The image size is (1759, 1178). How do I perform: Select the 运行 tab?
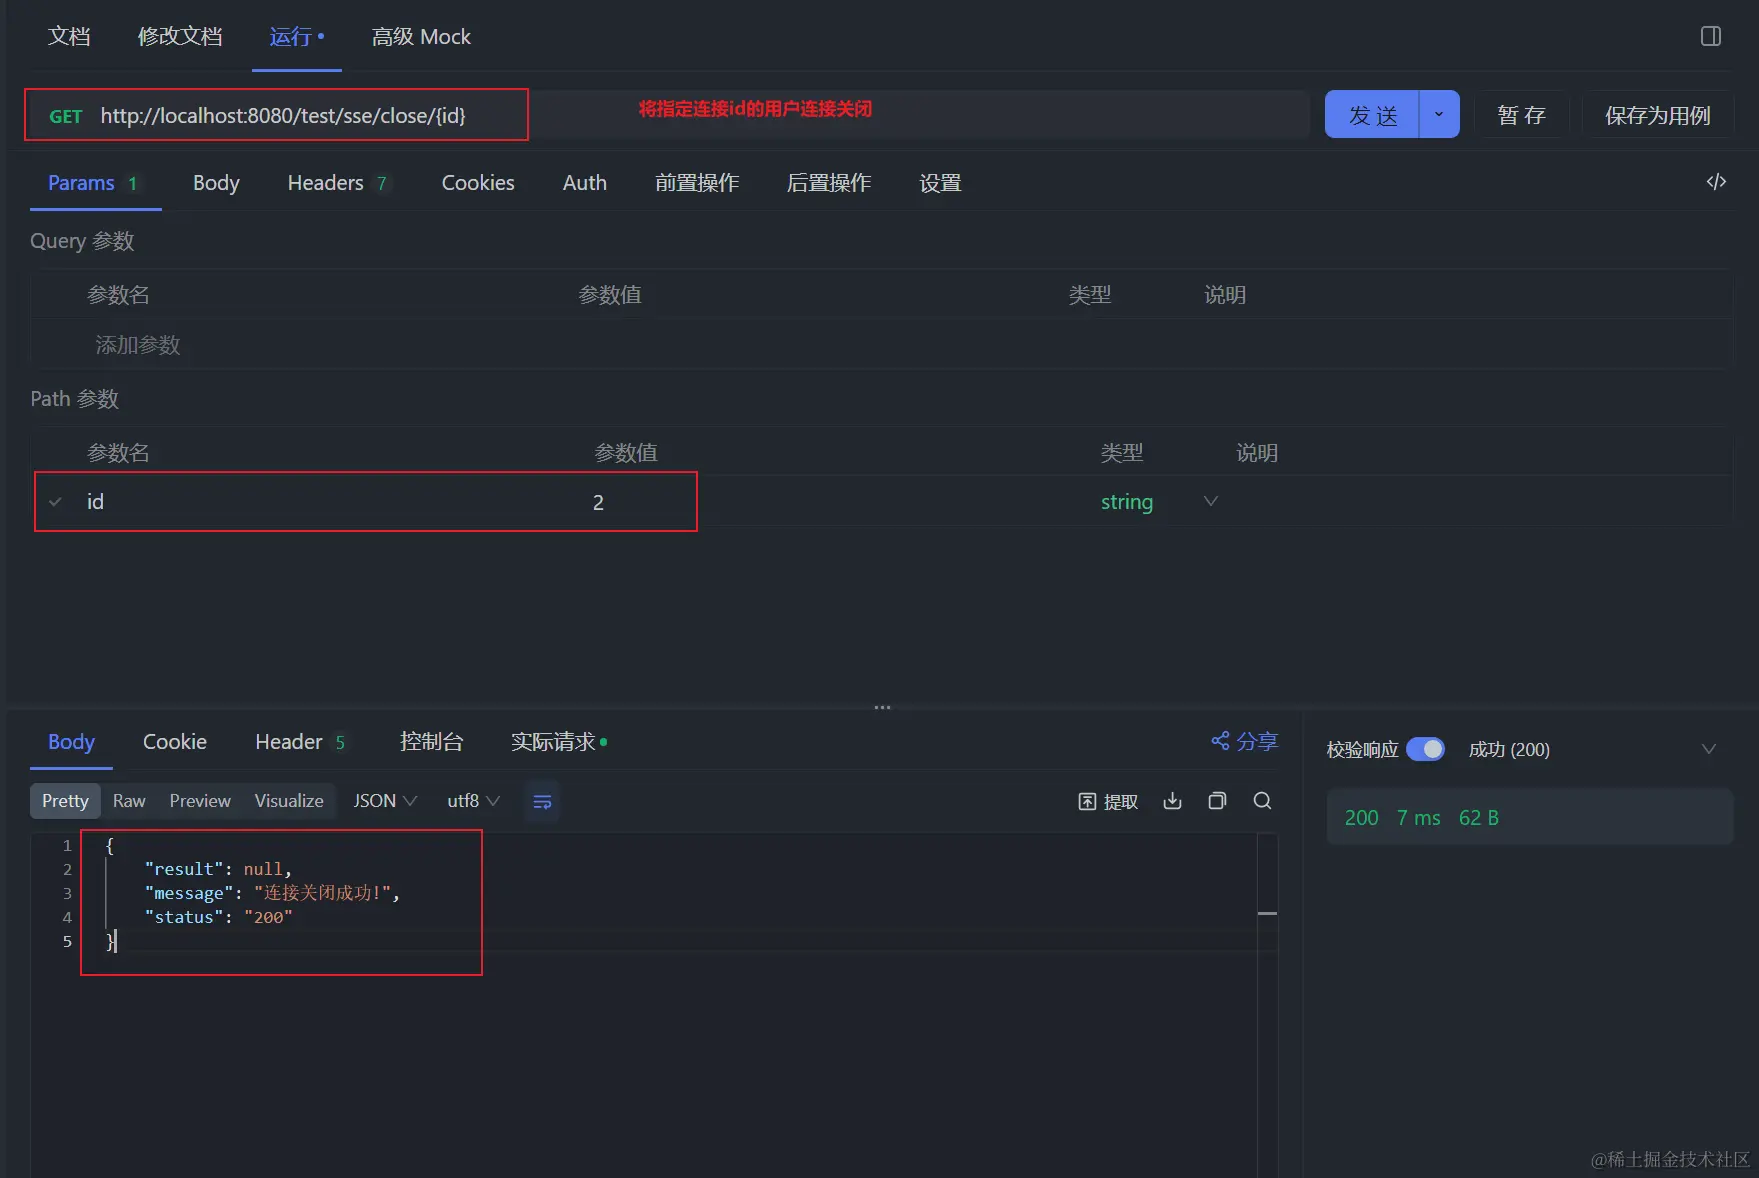296,37
